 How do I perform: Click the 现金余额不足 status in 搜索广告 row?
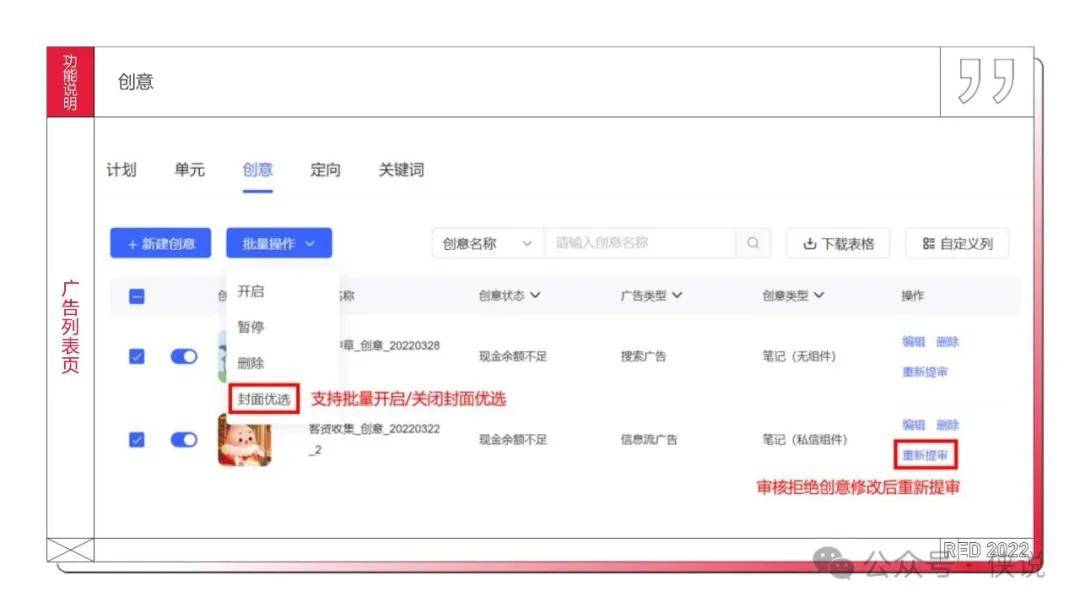(512, 356)
